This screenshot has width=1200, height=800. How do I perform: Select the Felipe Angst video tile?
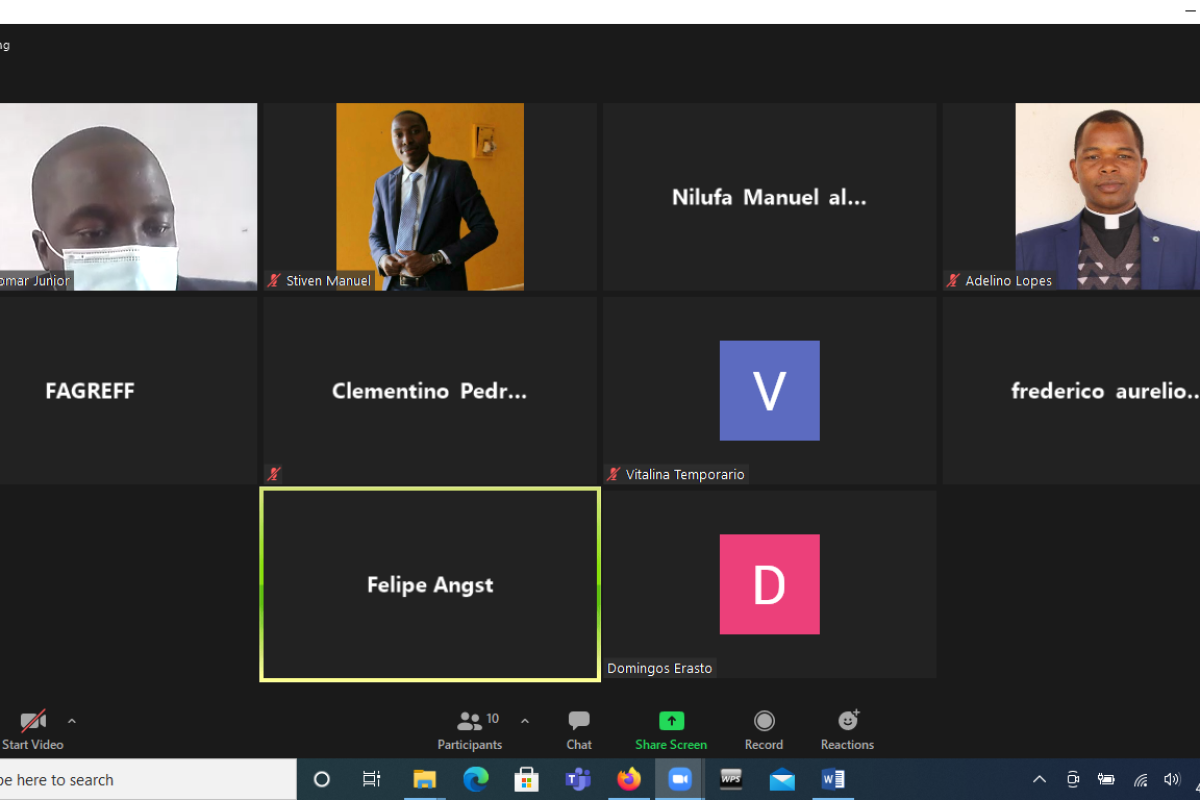pos(430,584)
